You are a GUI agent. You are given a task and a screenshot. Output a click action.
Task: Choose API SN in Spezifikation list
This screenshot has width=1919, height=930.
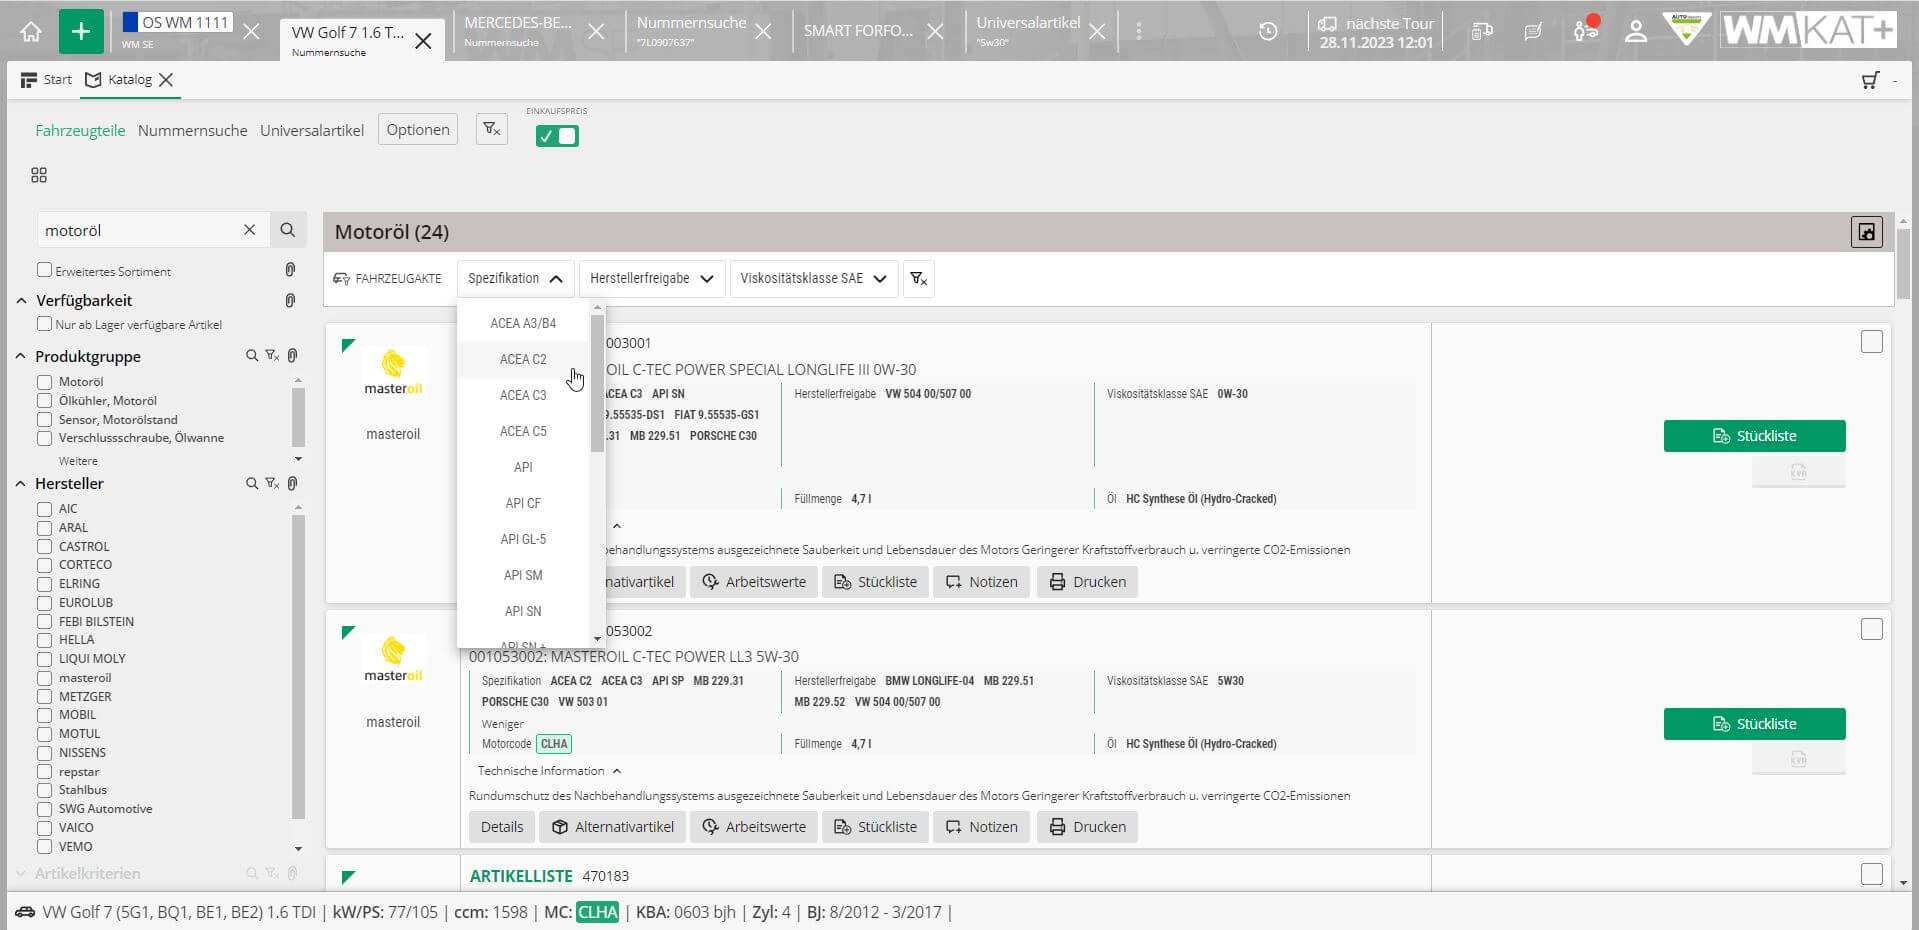pyautogui.click(x=523, y=611)
